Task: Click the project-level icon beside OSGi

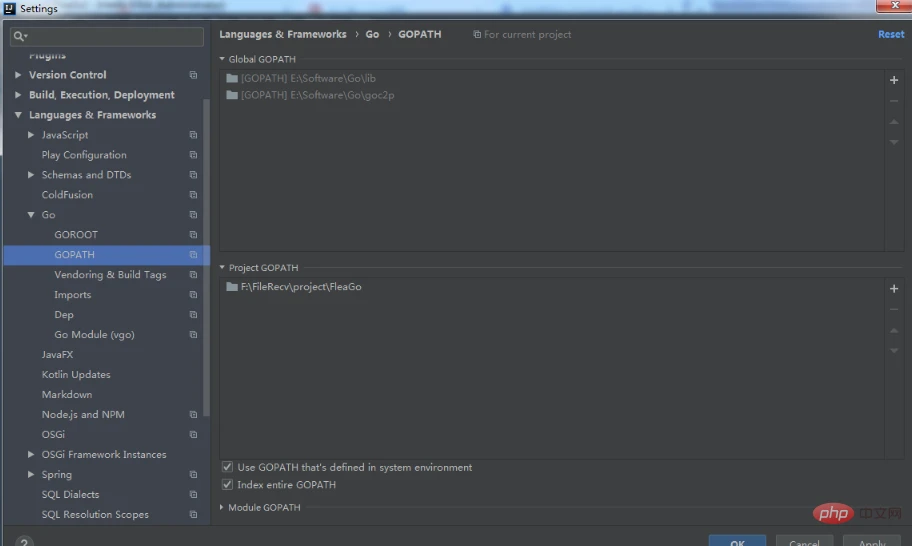Action: tap(193, 434)
